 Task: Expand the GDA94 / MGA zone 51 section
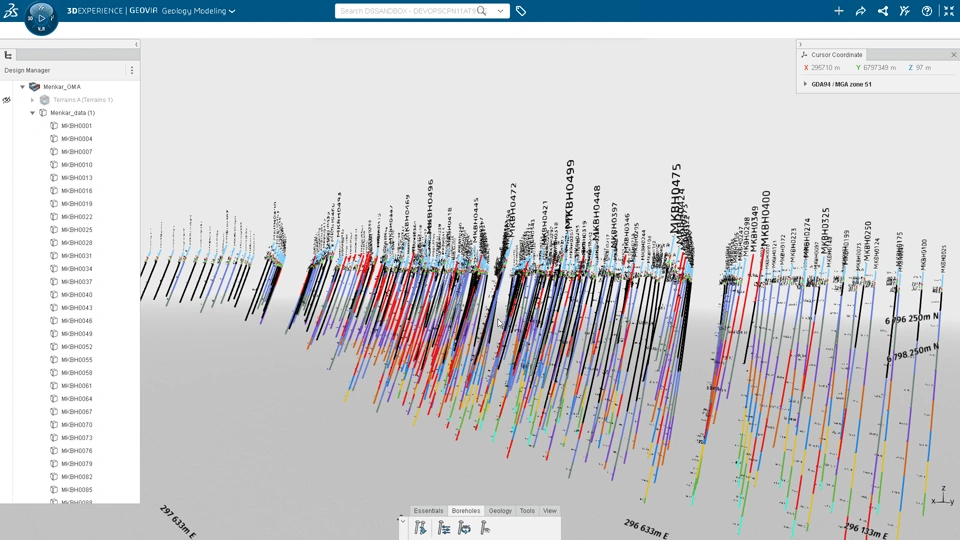pyautogui.click(x=805, y=84)
